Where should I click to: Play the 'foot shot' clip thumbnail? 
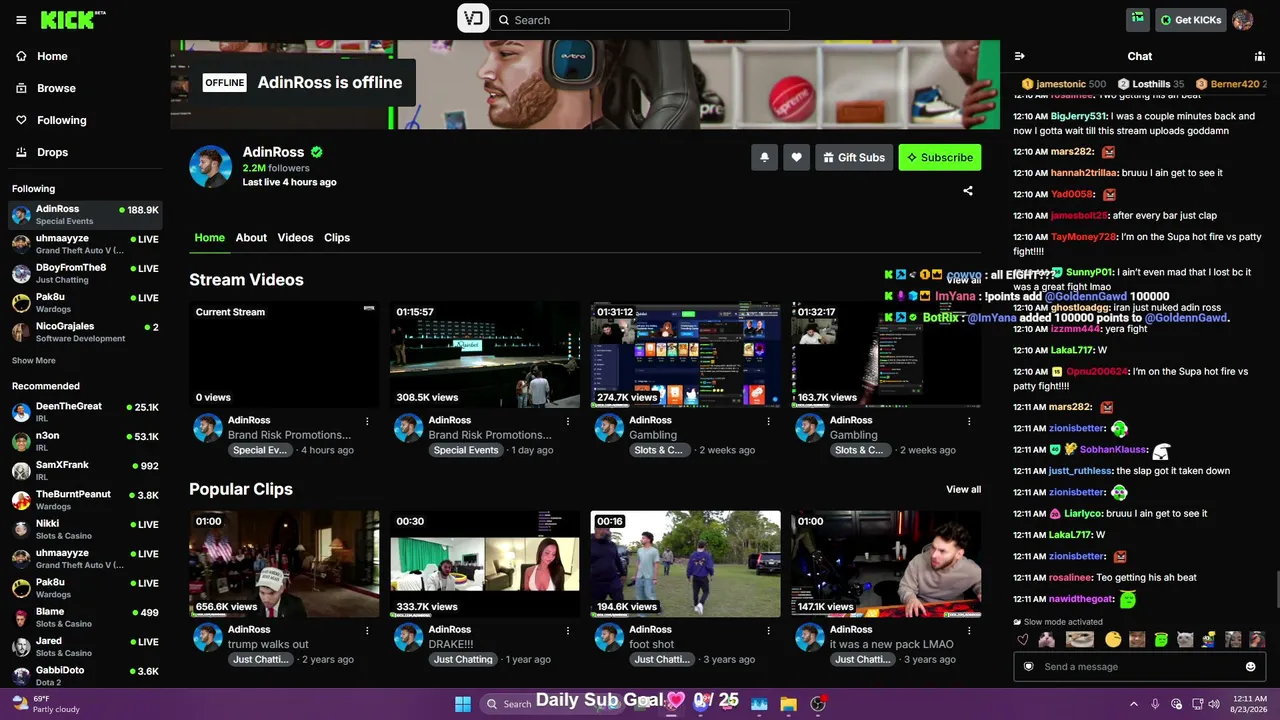686,564
